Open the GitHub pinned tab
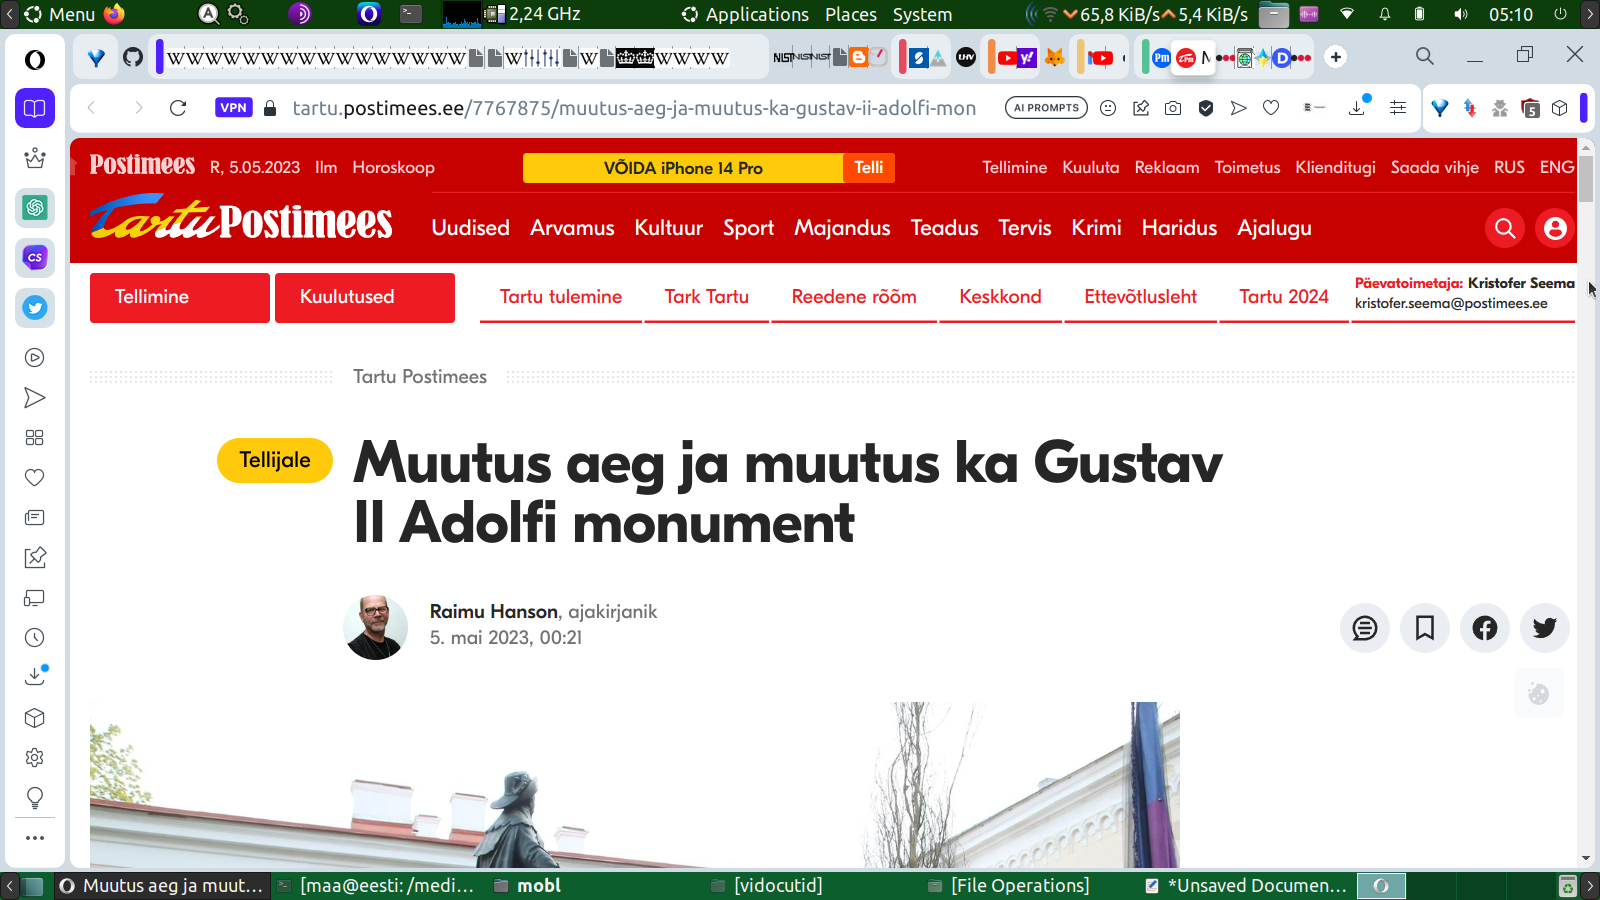Viewport: 1600px width, 900px height. pos(133,57)
